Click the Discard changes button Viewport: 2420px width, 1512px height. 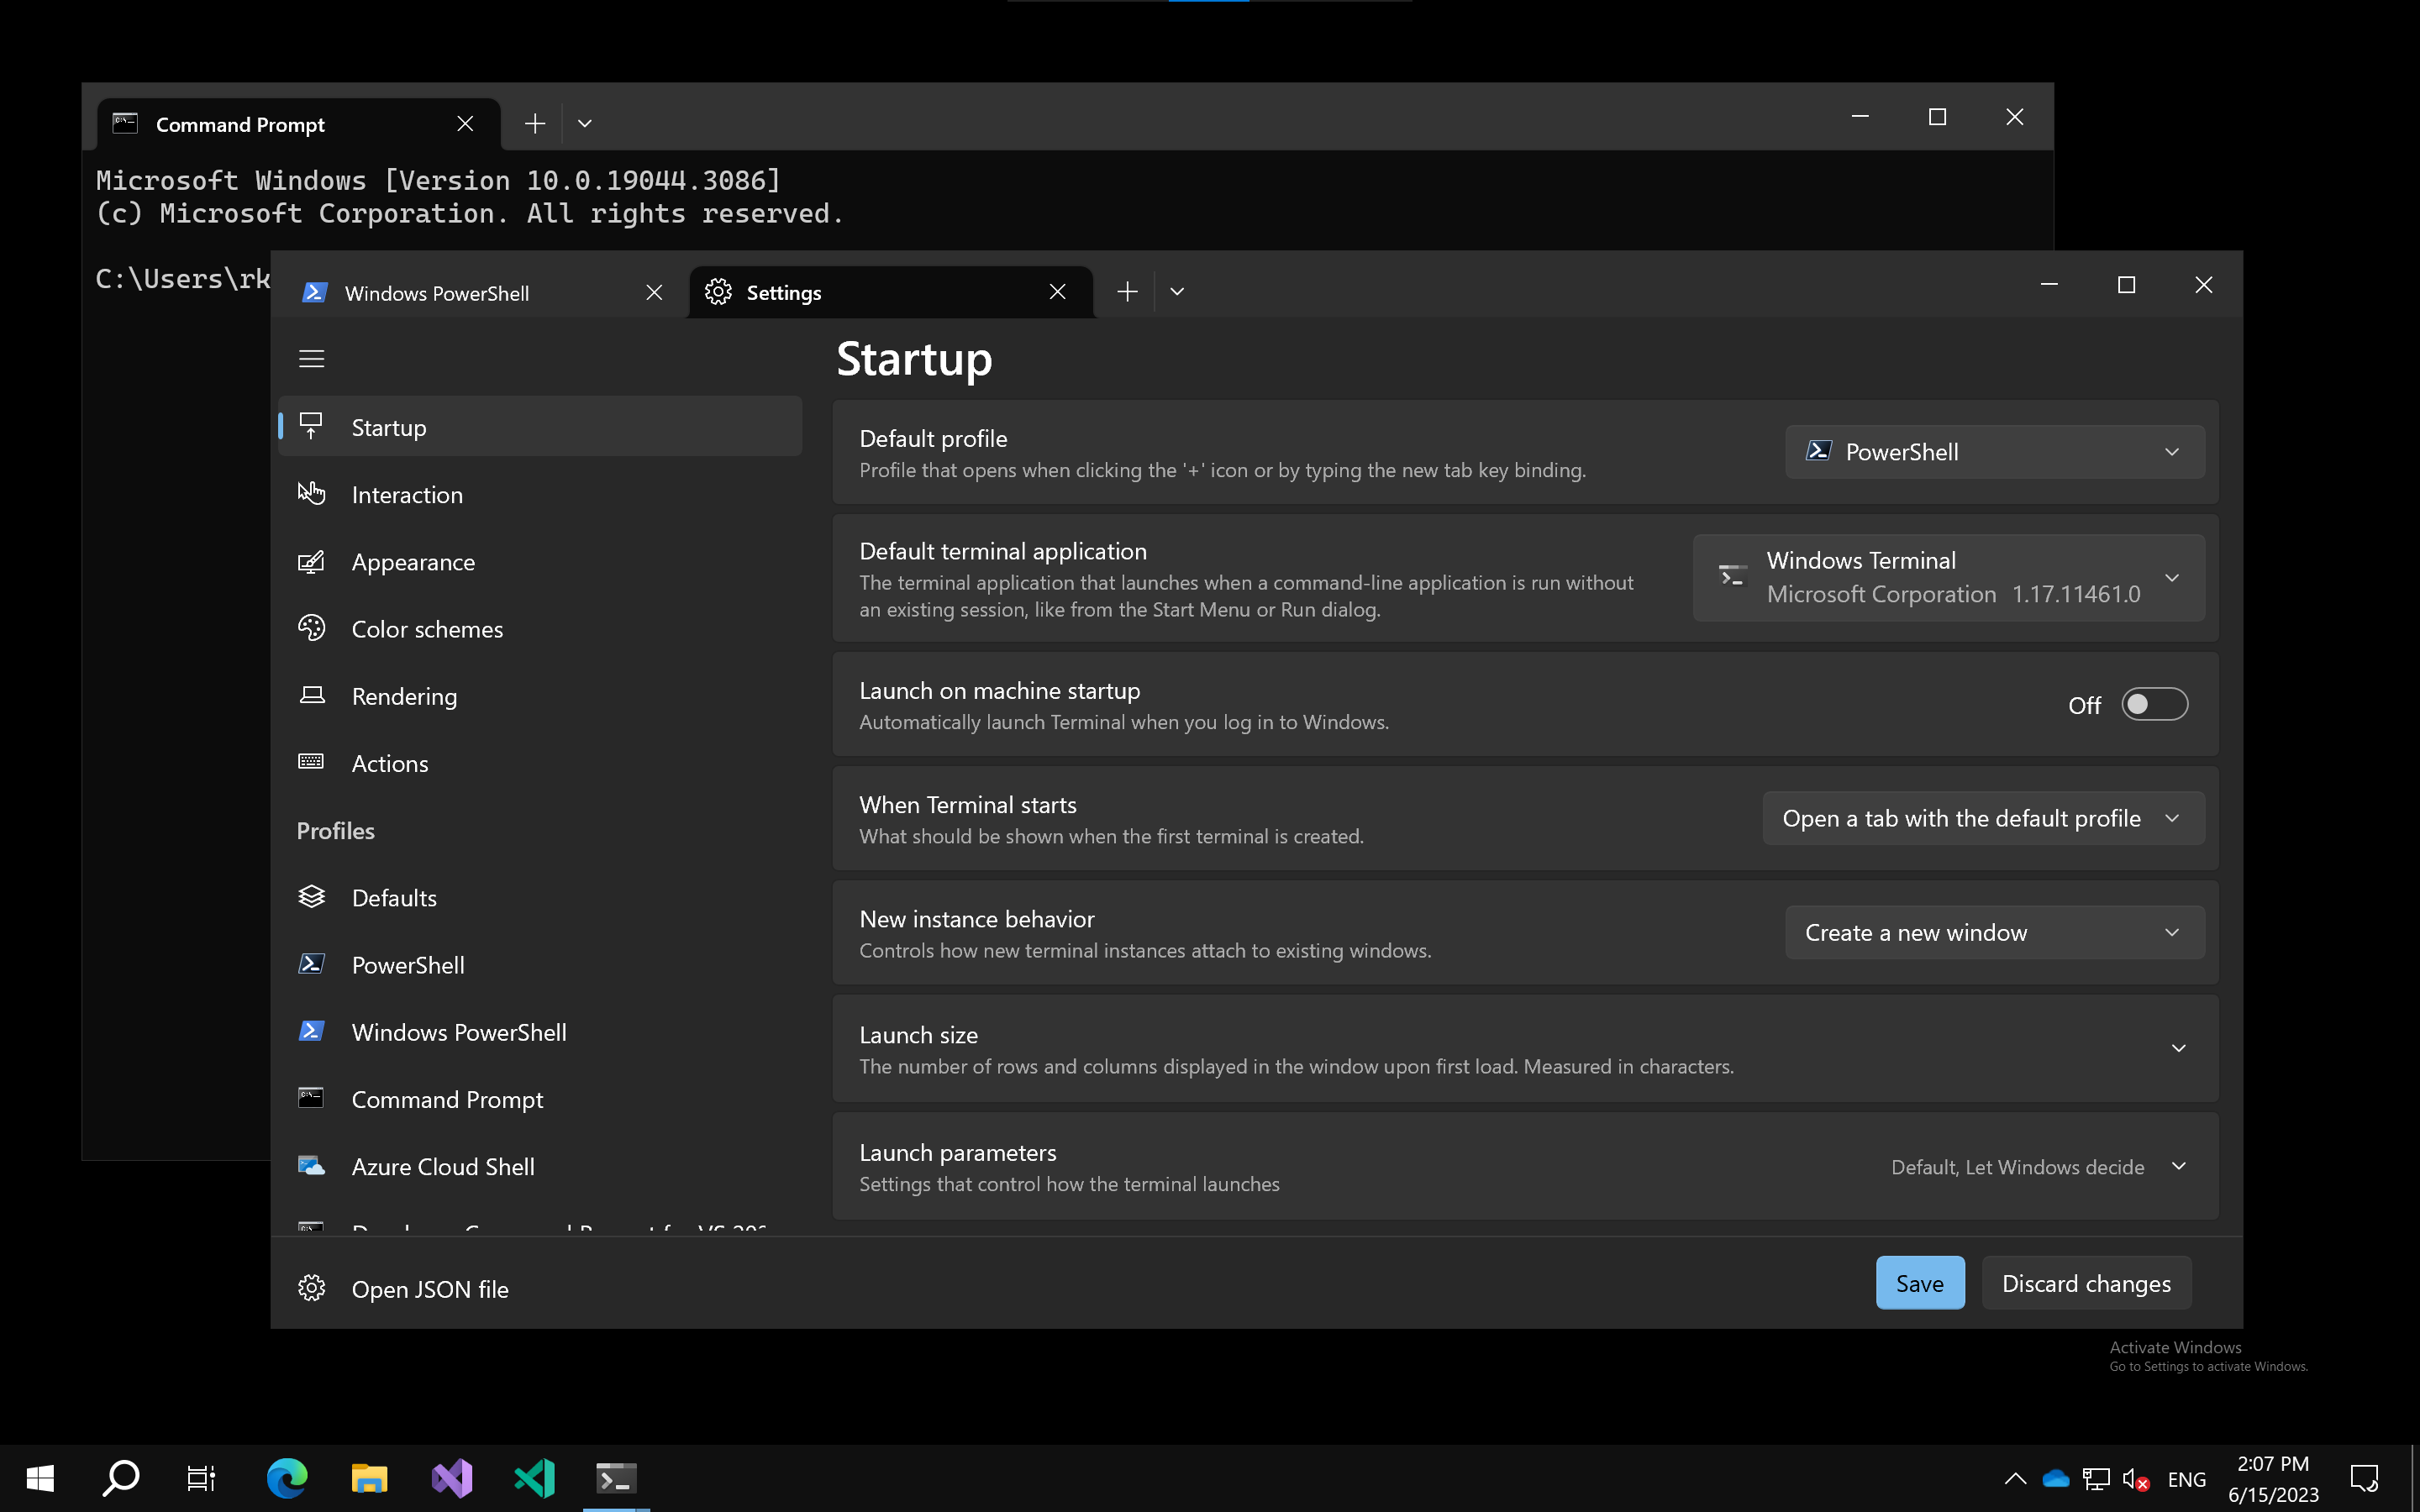coord(2086,1283)
